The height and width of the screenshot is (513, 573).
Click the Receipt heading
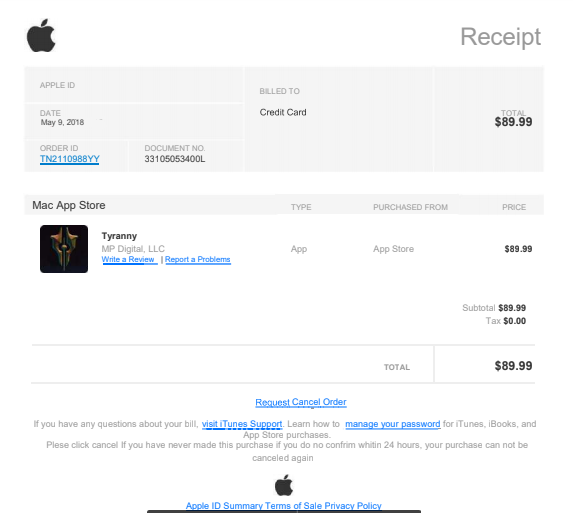click(x=500, y=37)
